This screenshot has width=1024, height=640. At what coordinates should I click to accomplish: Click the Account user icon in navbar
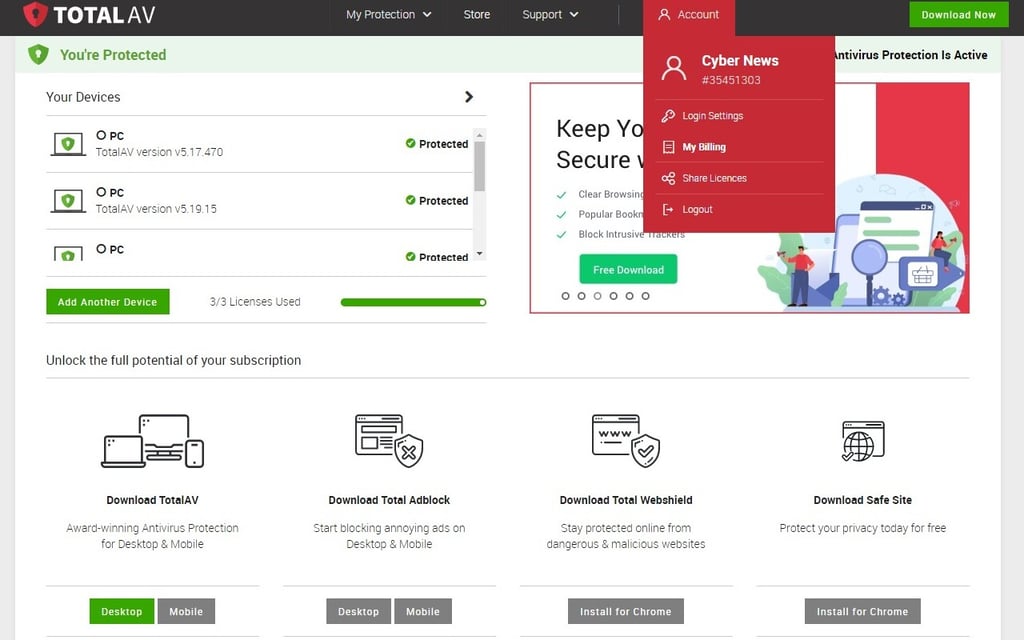pyautogui.click(x=664, y=14)
